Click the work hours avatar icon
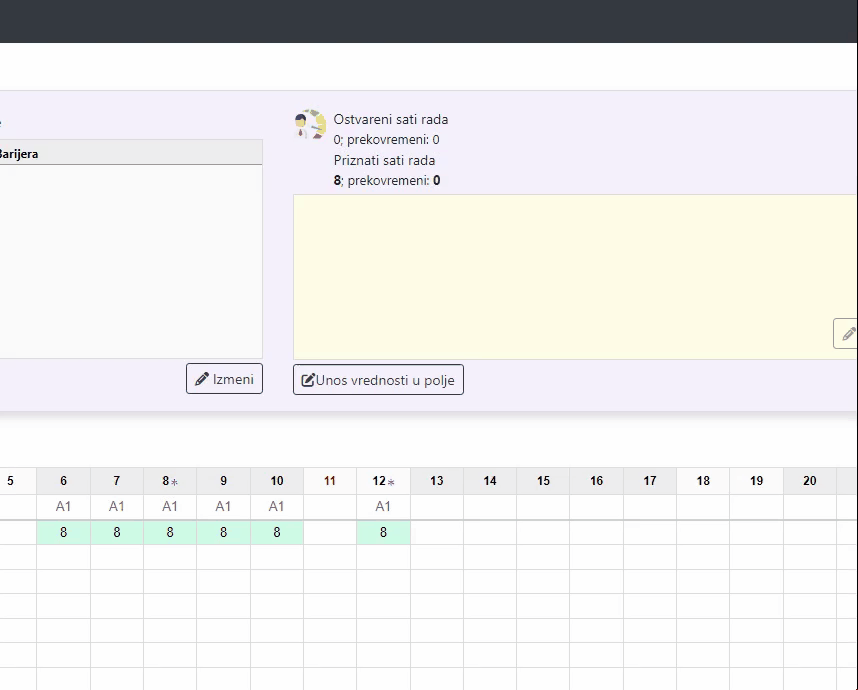Viewport: 858px width, 690px height. tap(310, 124)
